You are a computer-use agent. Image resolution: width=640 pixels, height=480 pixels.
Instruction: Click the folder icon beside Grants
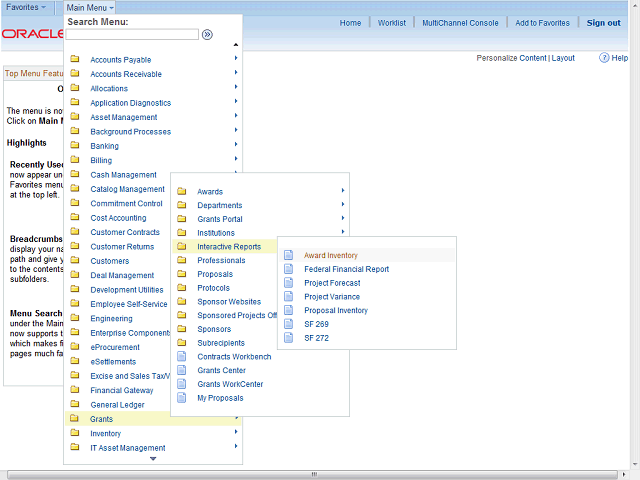point(74,418)
